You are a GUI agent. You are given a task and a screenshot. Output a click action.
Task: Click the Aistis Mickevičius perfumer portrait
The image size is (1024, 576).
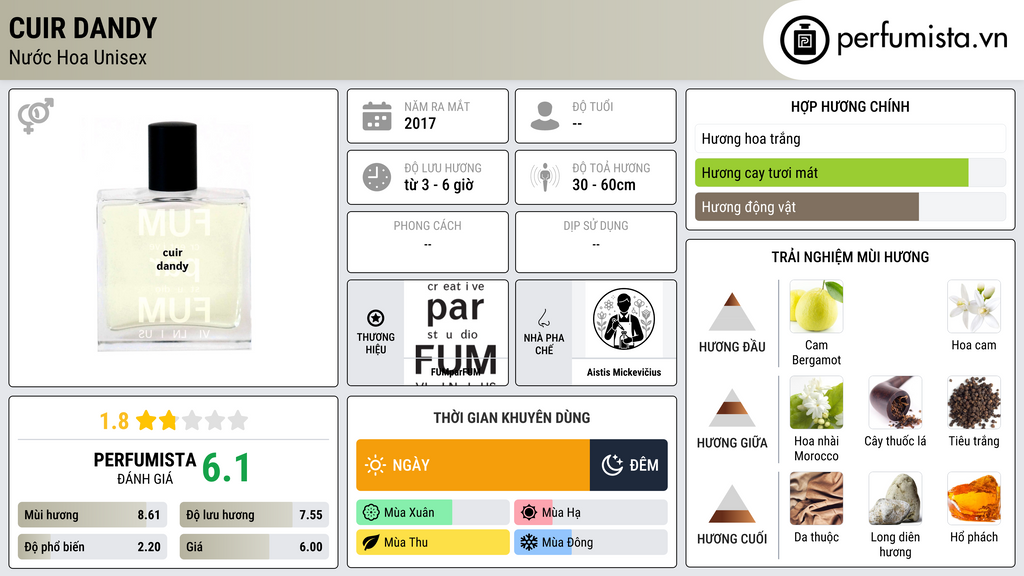pyautogui.click(x=624, y=319)
